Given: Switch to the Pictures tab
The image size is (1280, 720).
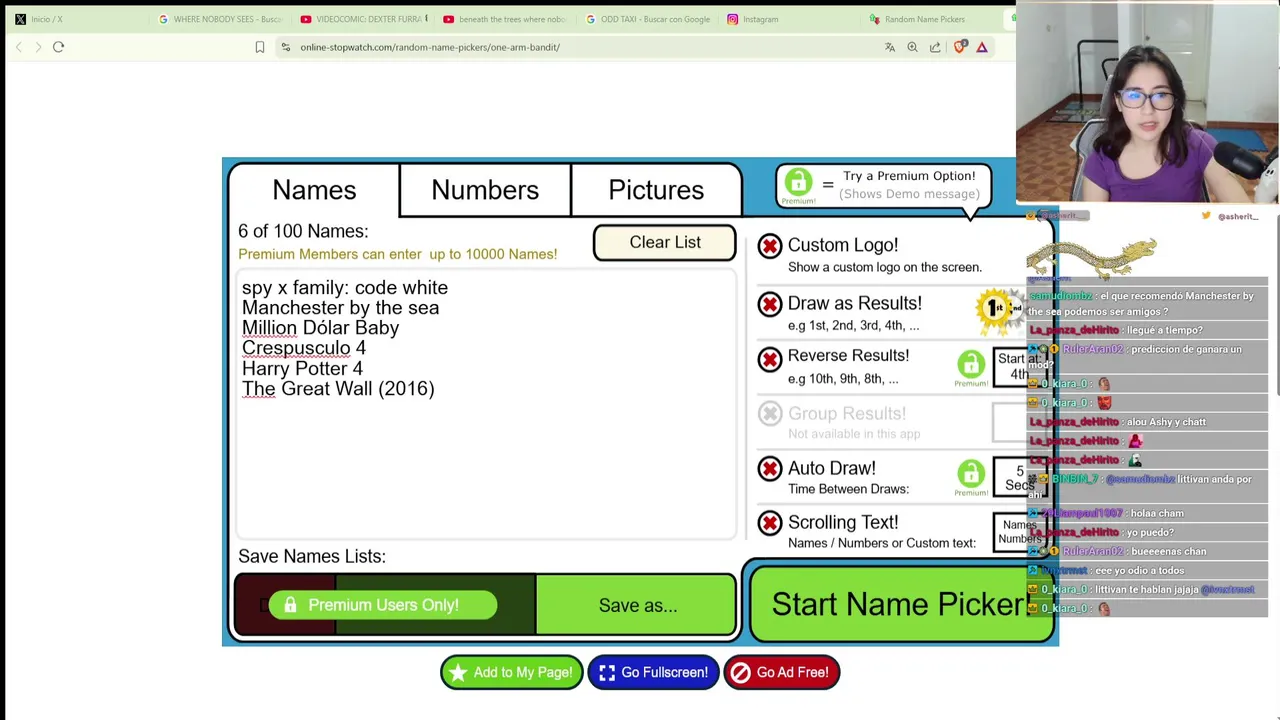Looking at the screenshot, I should pyautogui.click(x=656, y=190).
